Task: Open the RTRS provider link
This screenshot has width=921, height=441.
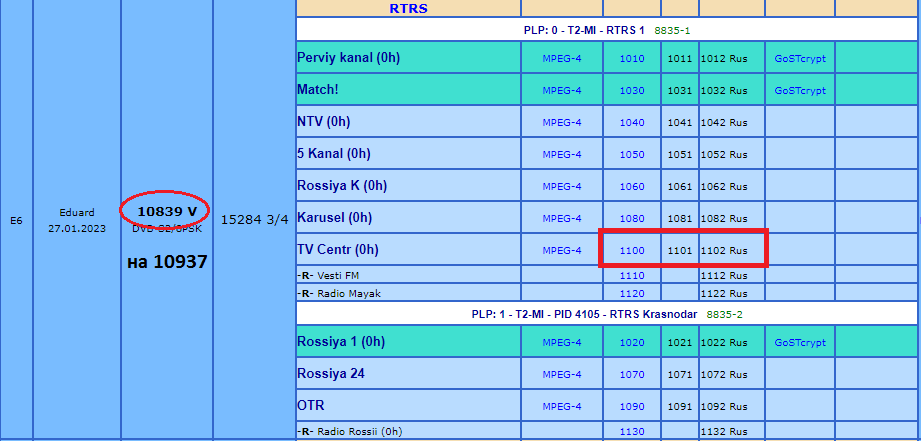Action: [408, 8]
